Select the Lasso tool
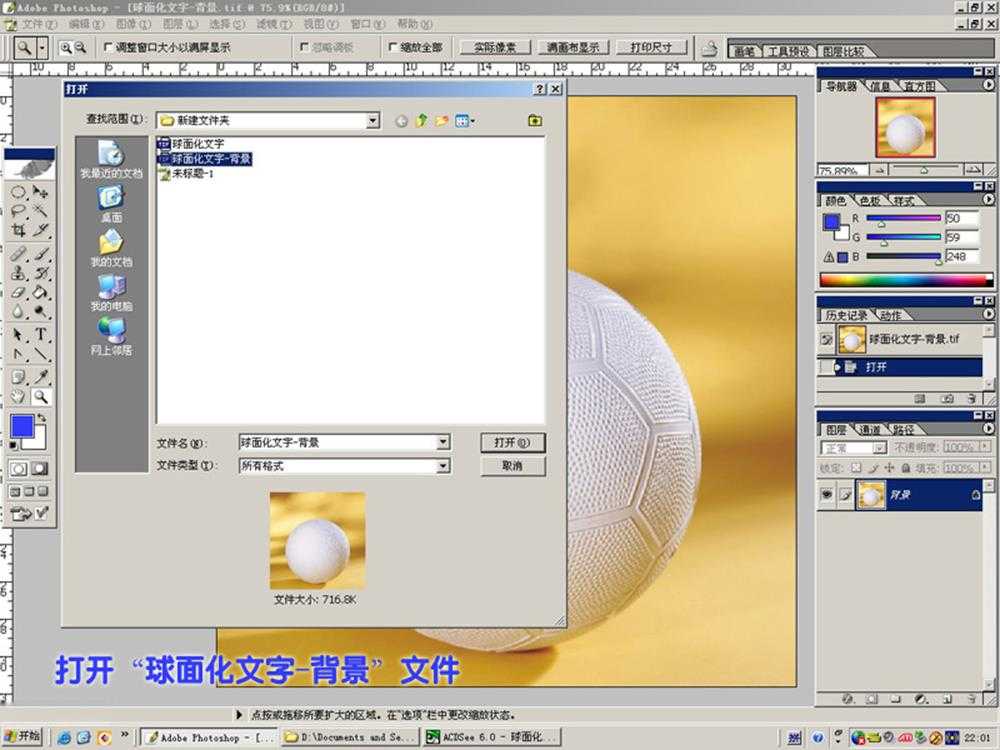1000x750 pixels. pyautogui.click(x=18, y=211)
